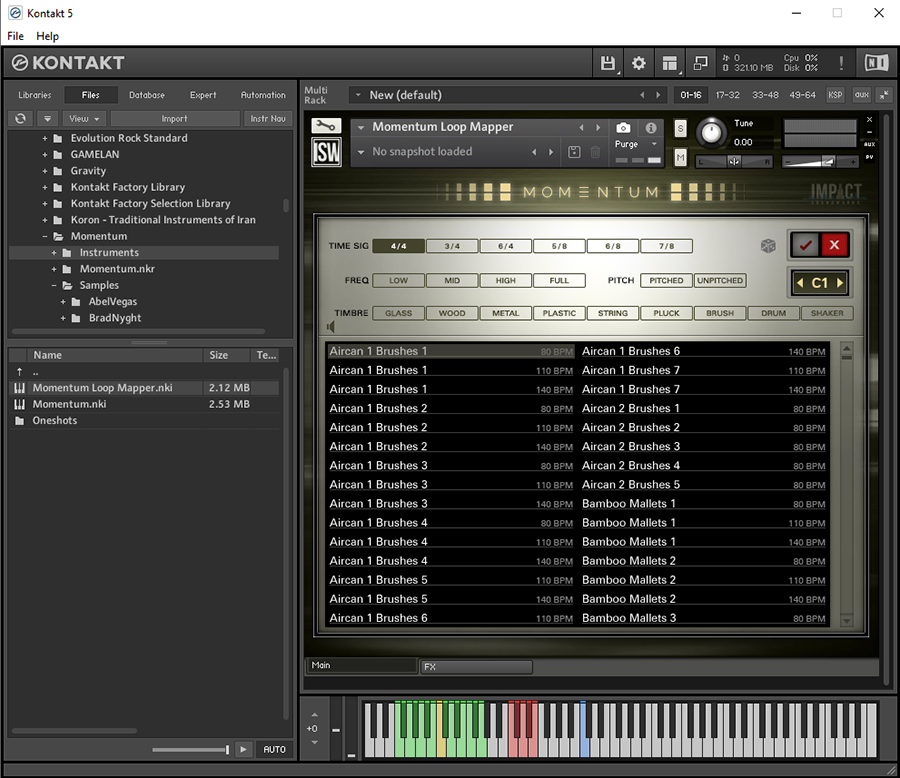
Task: Show instrument info icon
Action: tap(651, 127)
